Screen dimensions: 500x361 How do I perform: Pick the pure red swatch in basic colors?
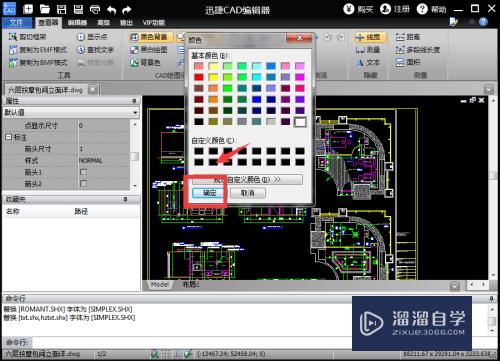pyautogui.click(x=199, y=77)
